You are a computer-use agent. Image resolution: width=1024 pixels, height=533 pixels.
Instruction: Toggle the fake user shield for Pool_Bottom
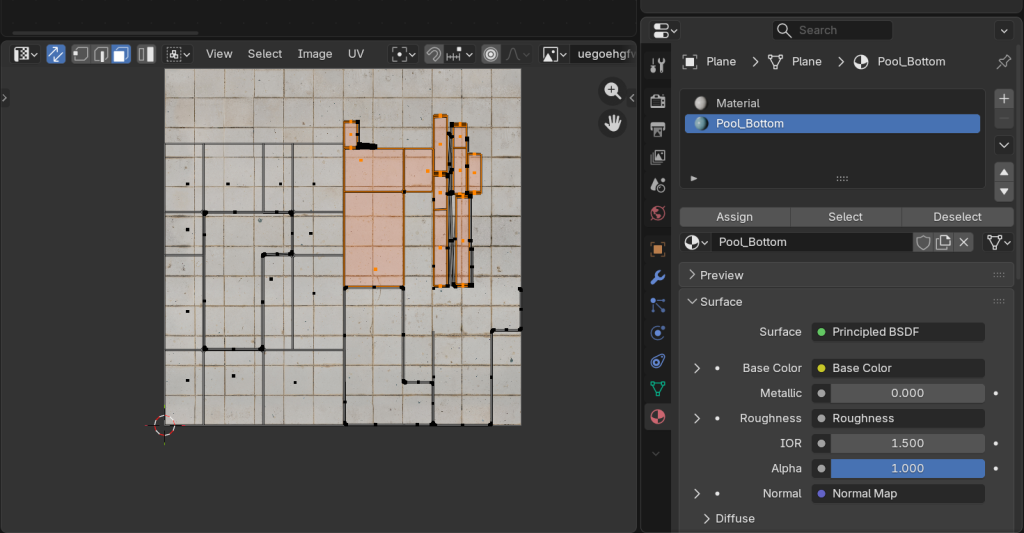point(923,242)
